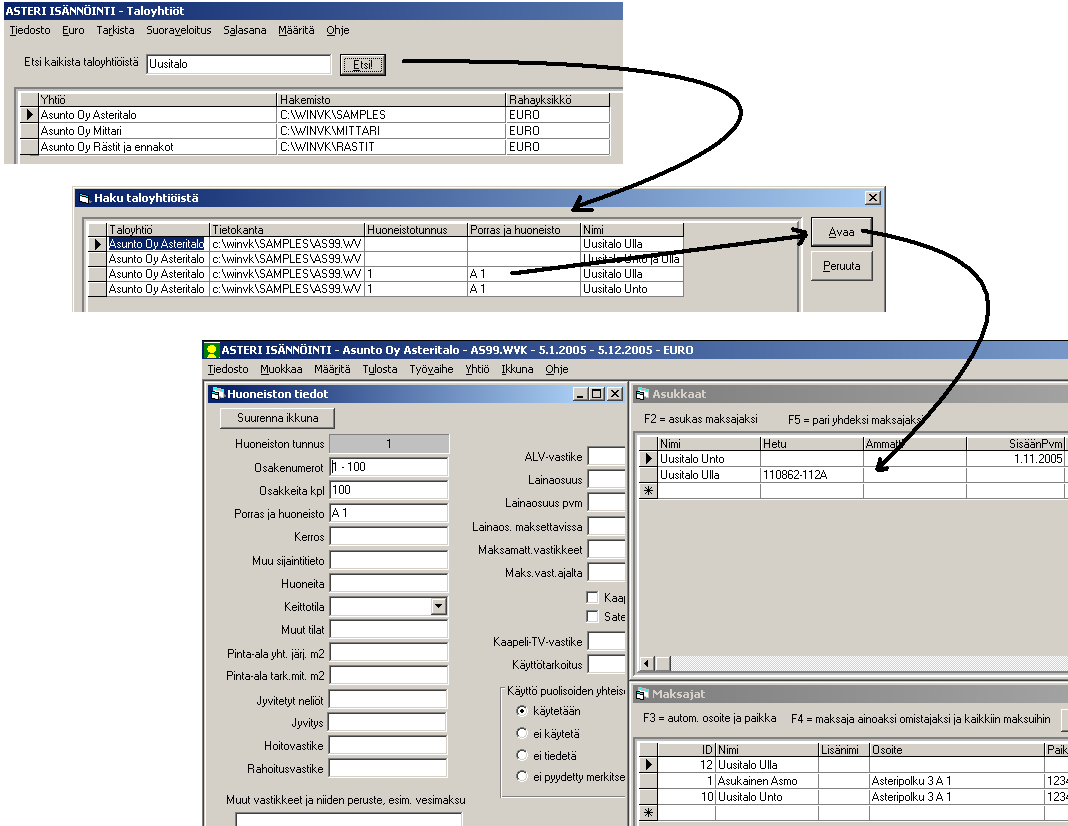Viewport: 1068px width, 826px height.
Task: Open the Tiedosto menu in Taloyhtiöt window
Action: [x=30, y=30]
